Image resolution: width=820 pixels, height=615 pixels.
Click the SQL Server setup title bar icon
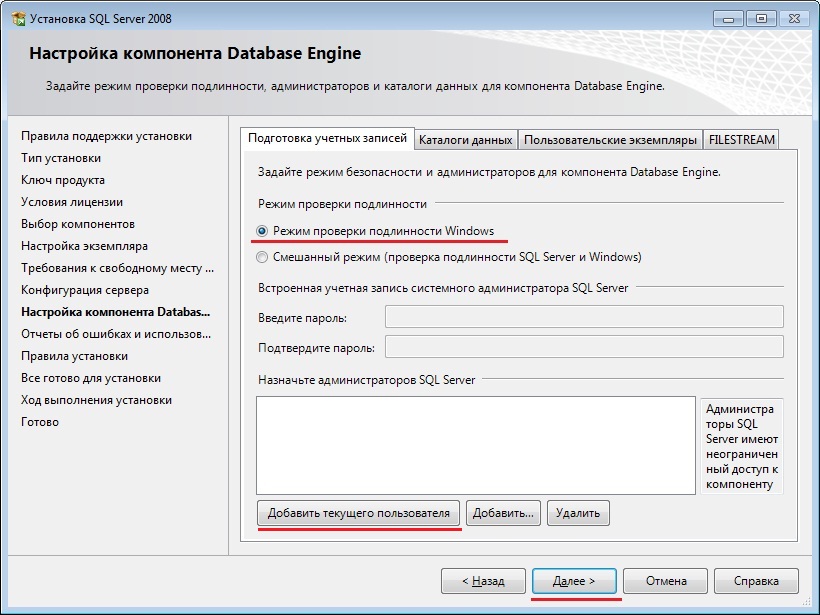[x=18, y=19]
